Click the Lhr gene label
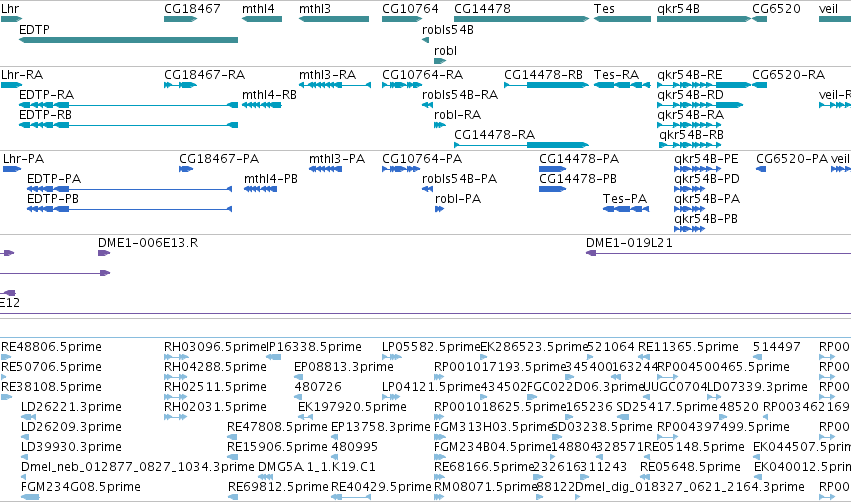Screen dimensions: 851x502 [10, 9]
